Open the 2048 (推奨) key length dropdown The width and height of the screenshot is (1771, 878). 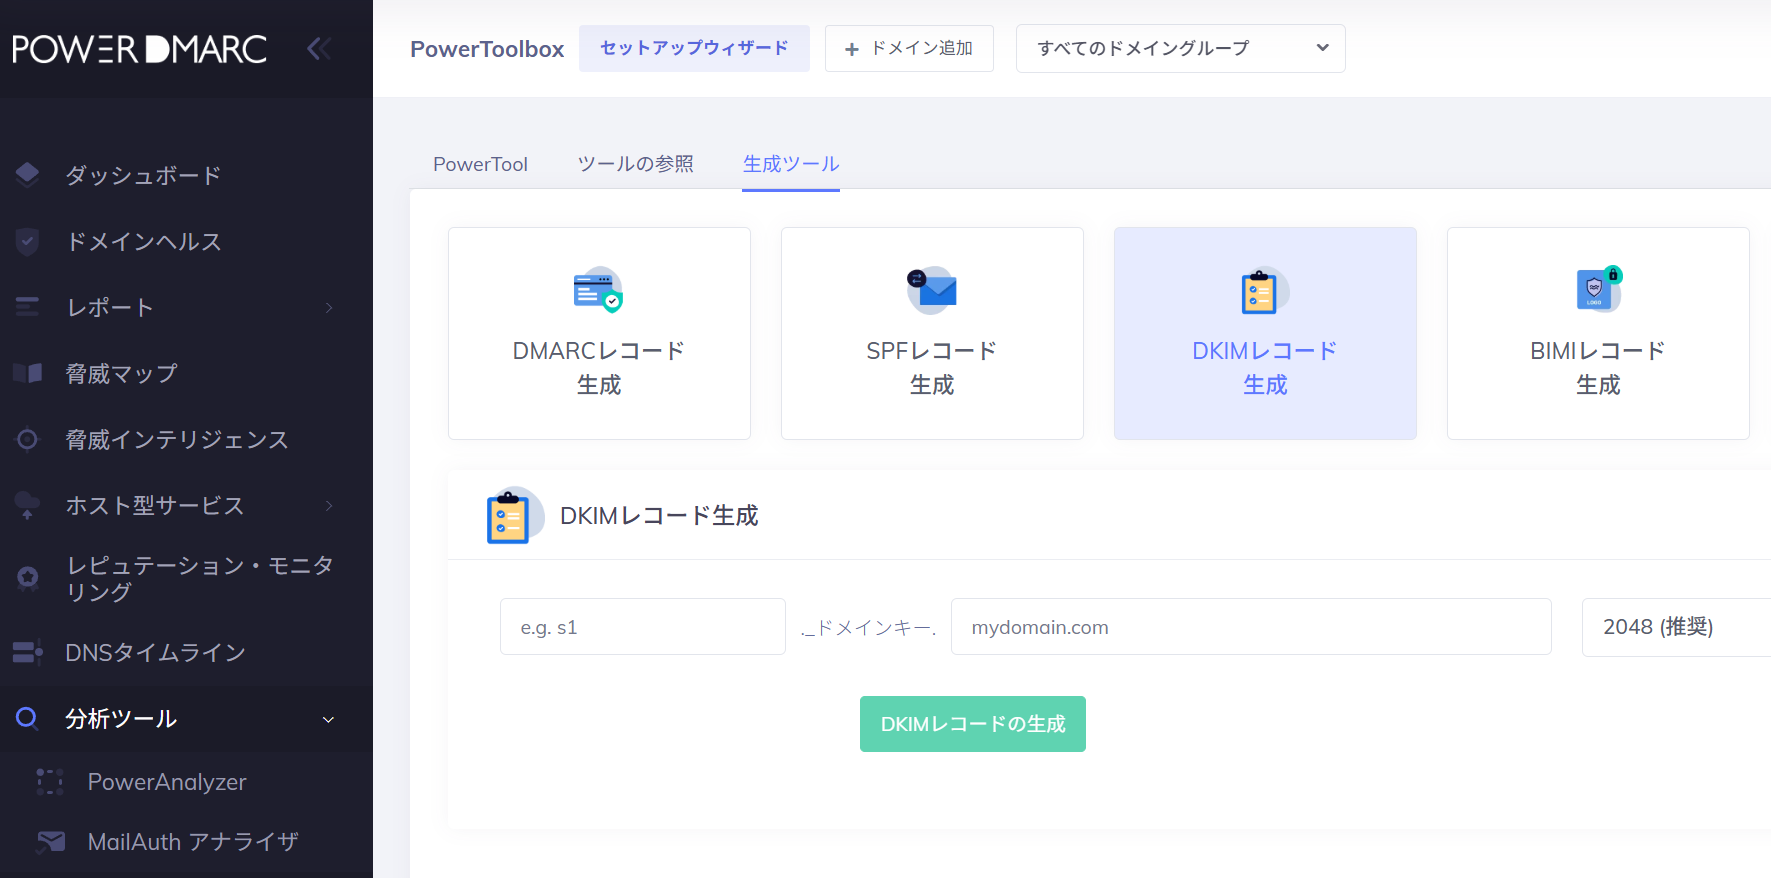click(1675, 627)
